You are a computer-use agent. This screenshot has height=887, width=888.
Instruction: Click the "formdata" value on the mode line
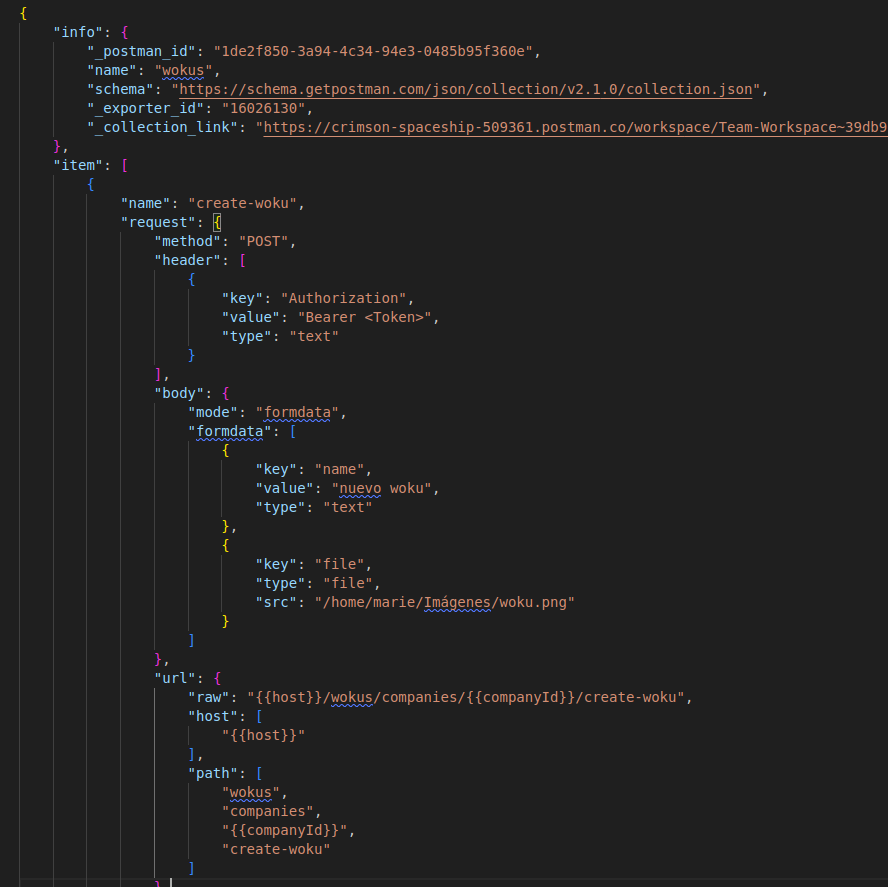pos(297,412)
